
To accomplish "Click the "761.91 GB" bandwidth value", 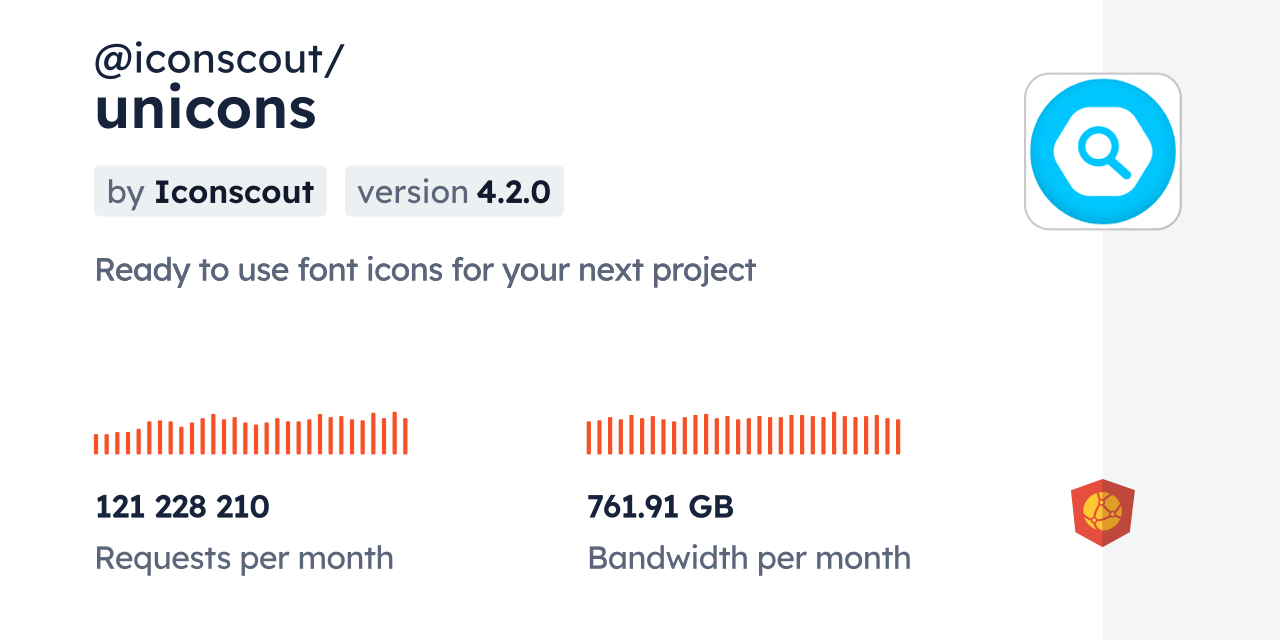I will [x=660, y=507].
